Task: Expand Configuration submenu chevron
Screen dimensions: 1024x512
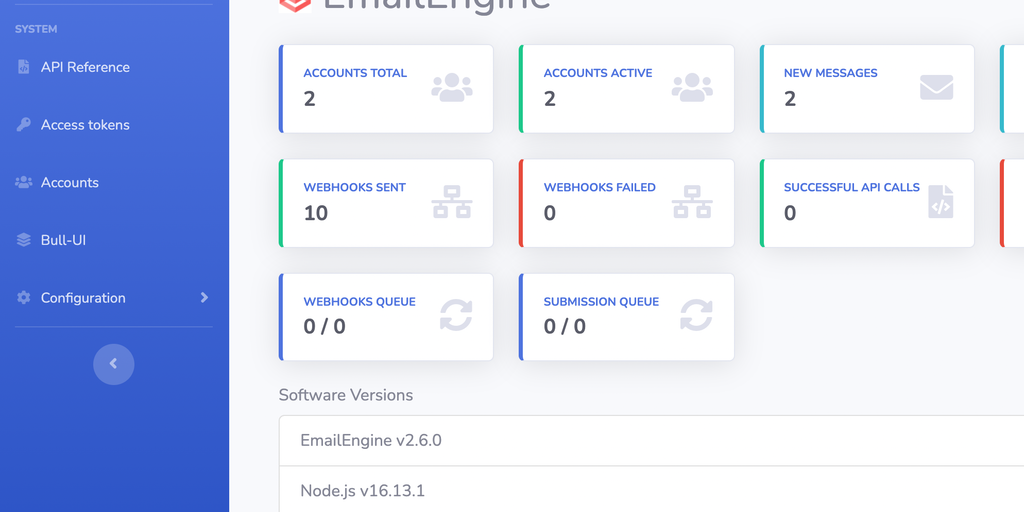Action: (204, 298)
